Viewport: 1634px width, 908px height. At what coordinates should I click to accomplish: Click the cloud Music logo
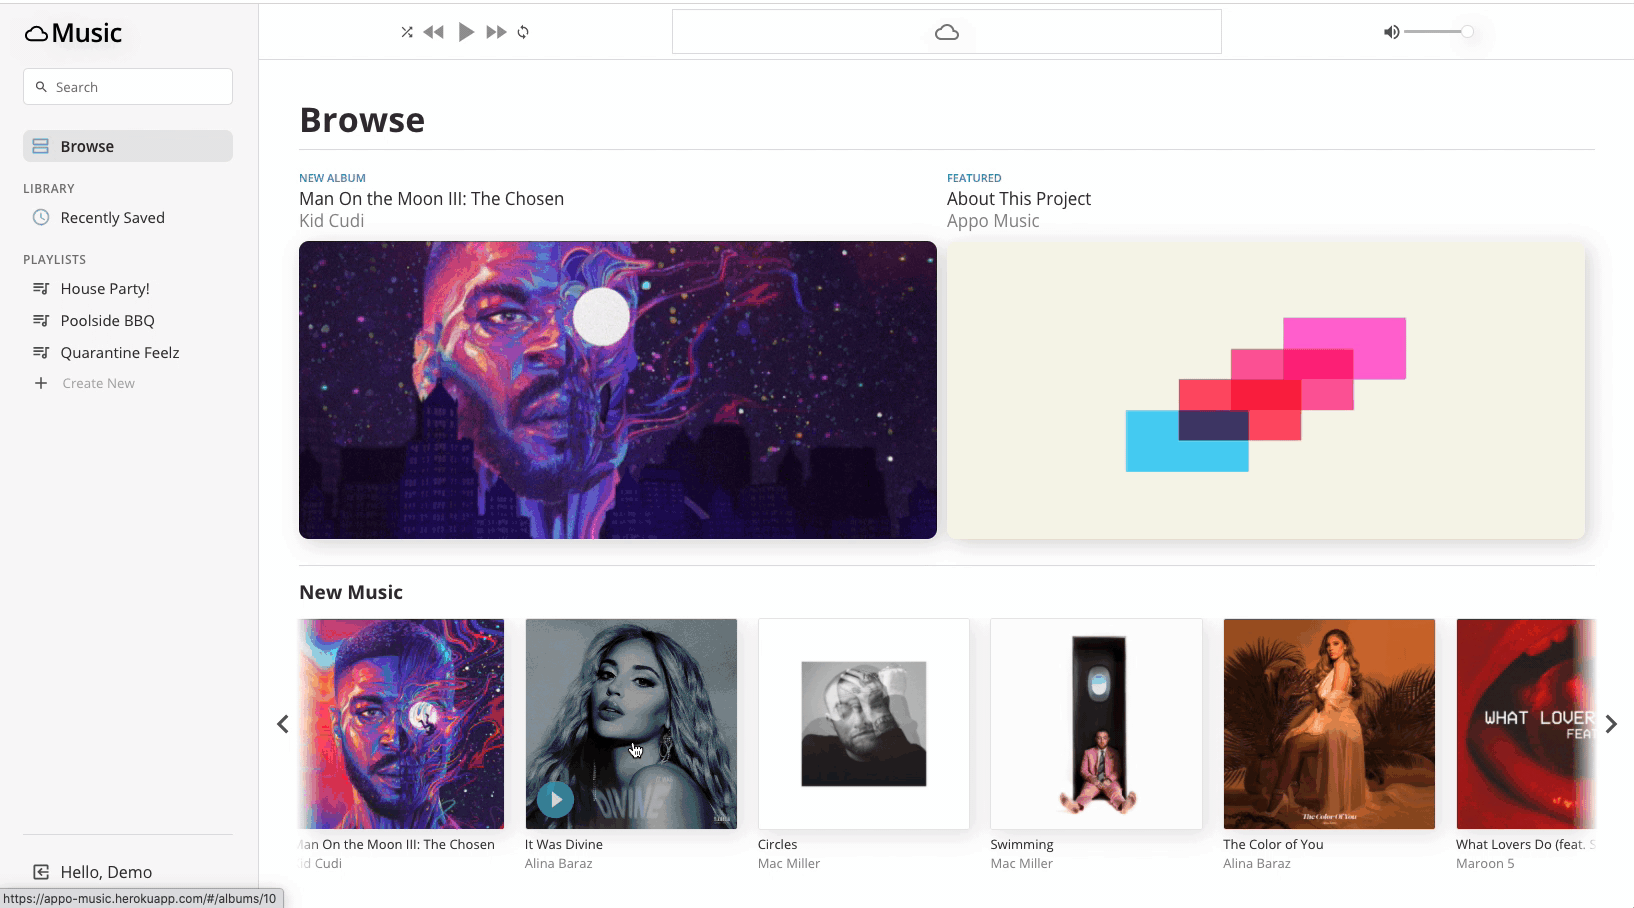click(73, 33)
